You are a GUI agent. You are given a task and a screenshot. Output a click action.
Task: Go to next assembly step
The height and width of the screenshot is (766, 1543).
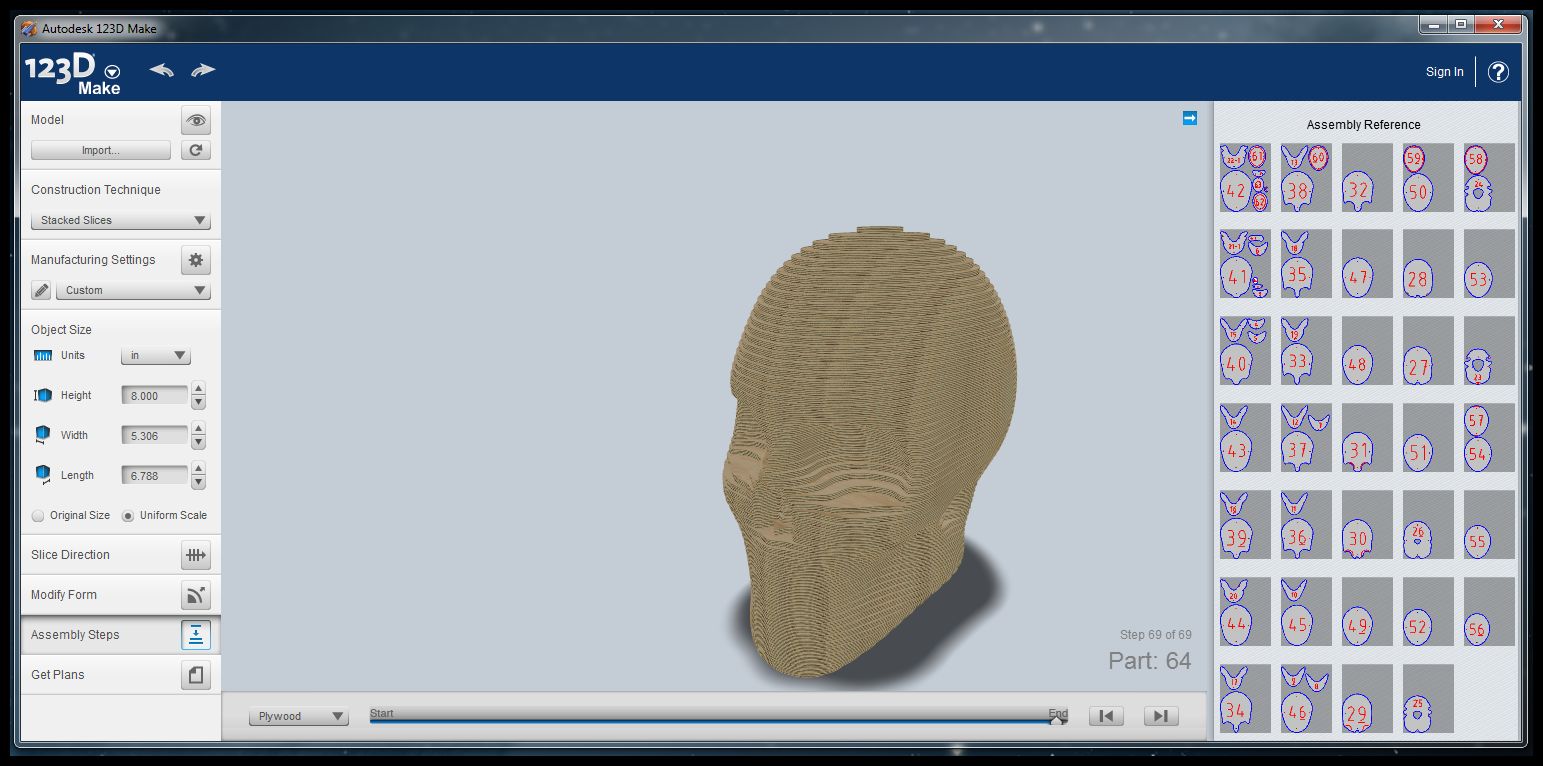(x=1161, y=716)
